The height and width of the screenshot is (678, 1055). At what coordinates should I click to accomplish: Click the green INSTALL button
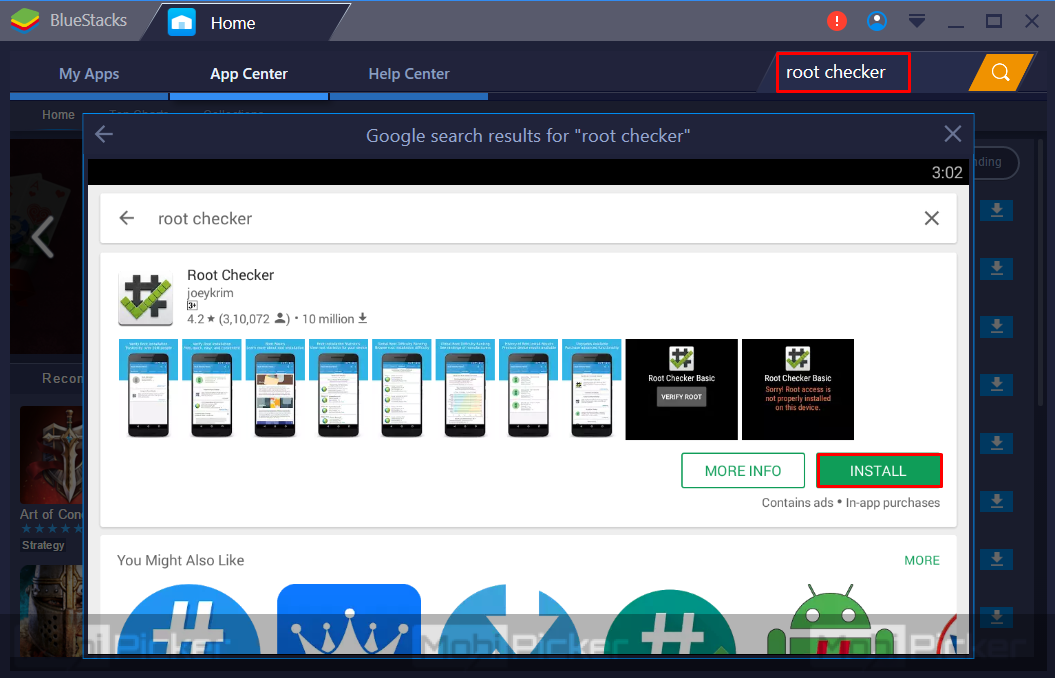[879, 470]
